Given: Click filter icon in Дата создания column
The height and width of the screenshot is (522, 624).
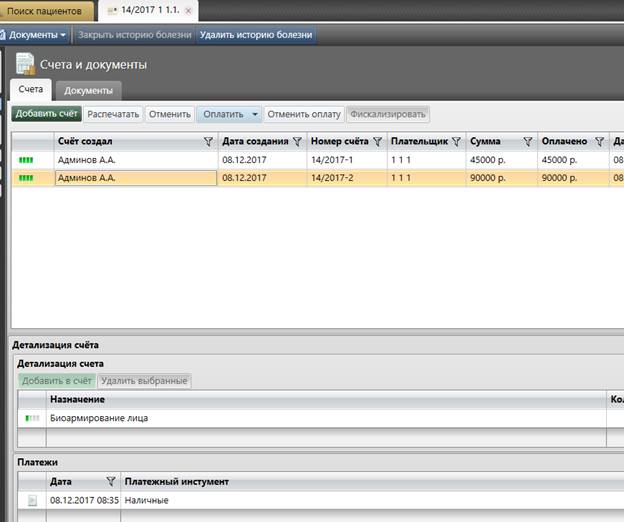Looking at the screenshot, I should 297,142.
